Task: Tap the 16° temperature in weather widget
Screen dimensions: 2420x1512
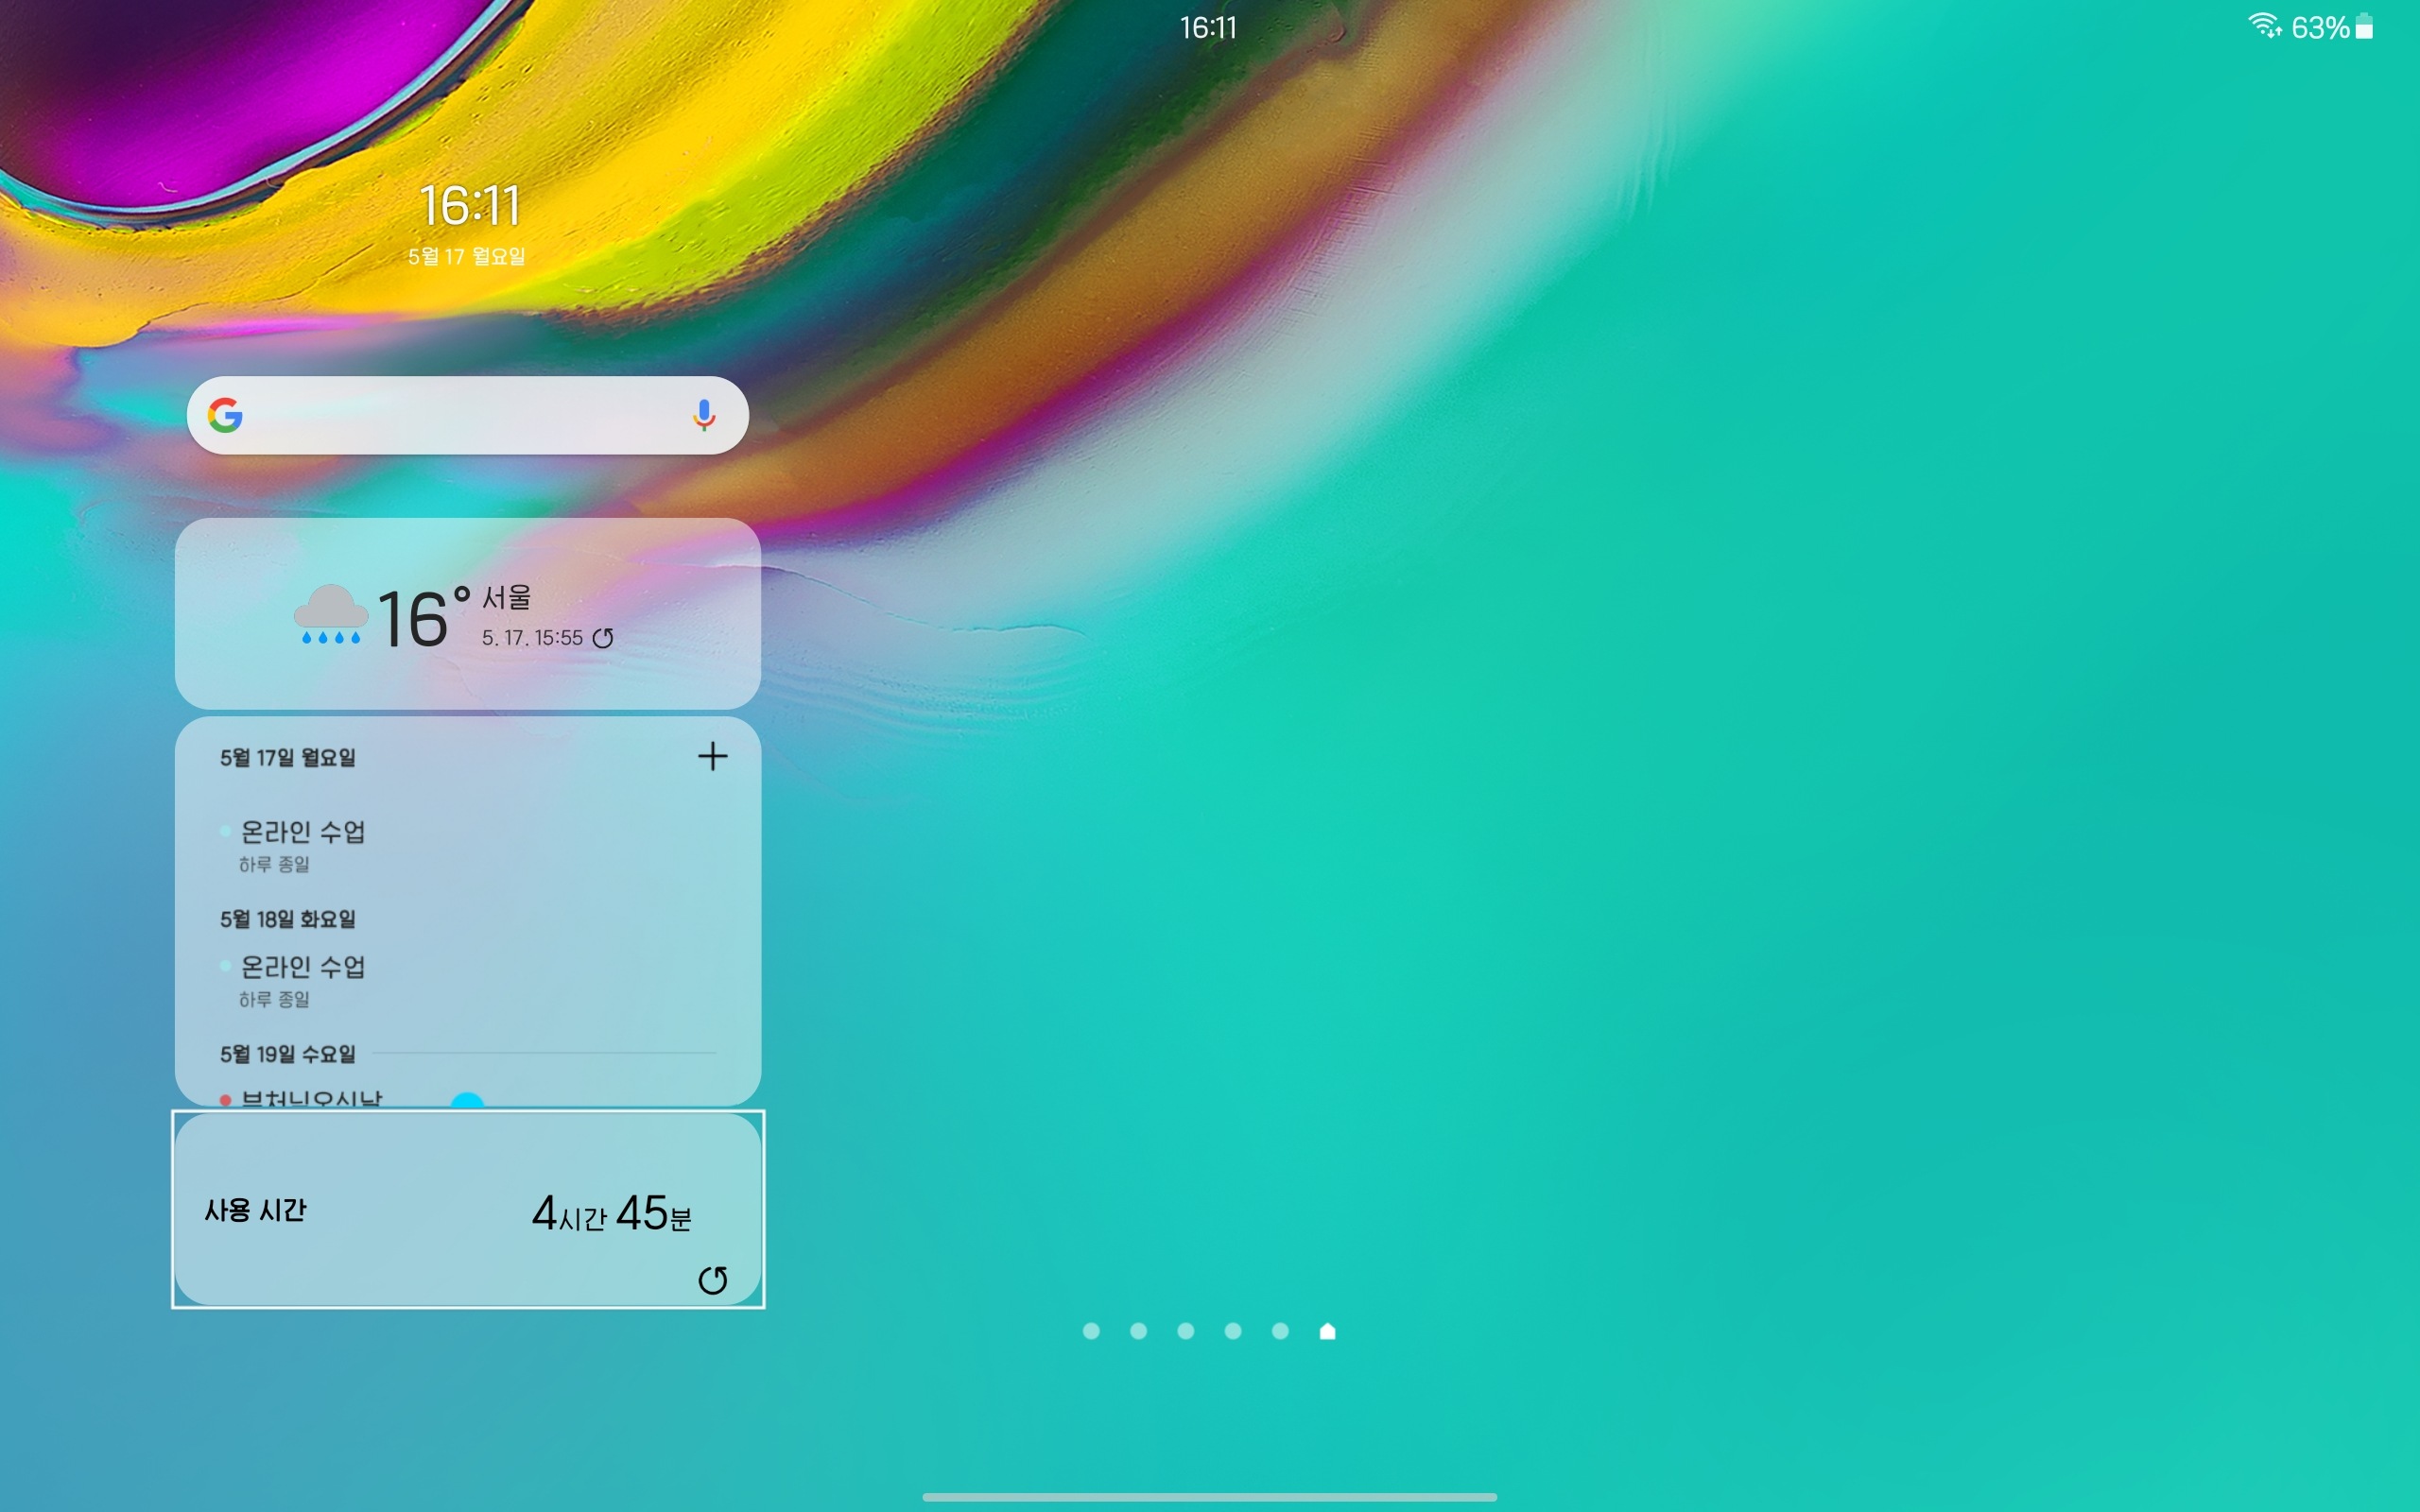Action: (x=420, y=620)
